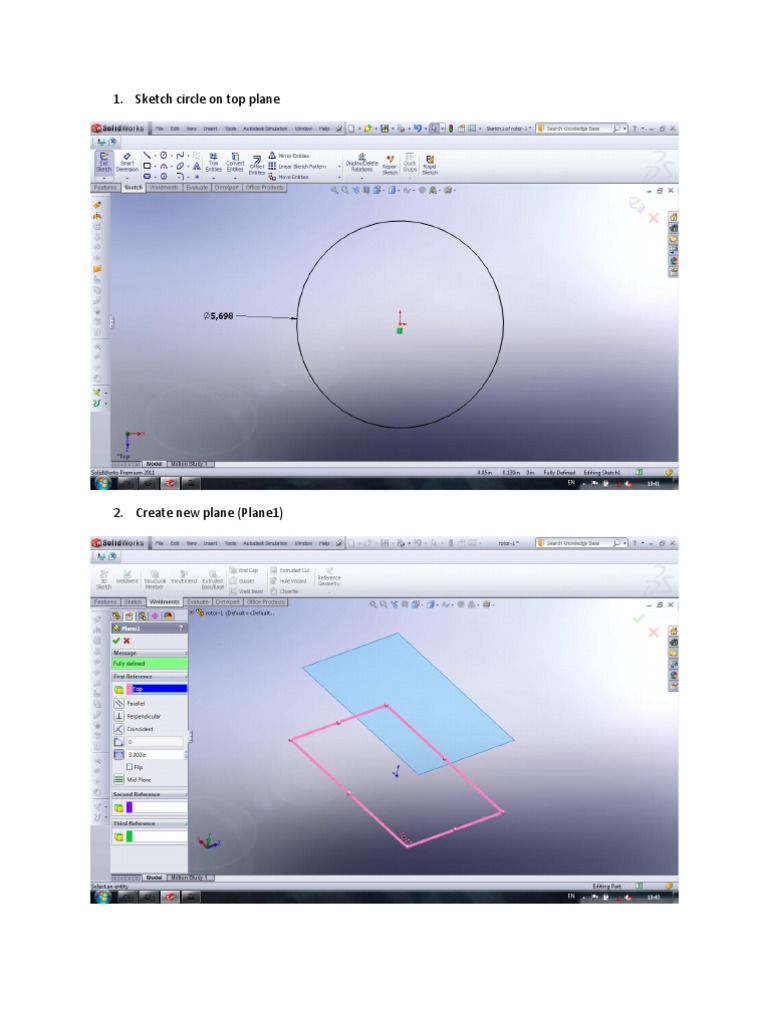Click the Second Reference selection box
Image resolution: width=768 pixels, height=1024 pixels.
[156, 808]
